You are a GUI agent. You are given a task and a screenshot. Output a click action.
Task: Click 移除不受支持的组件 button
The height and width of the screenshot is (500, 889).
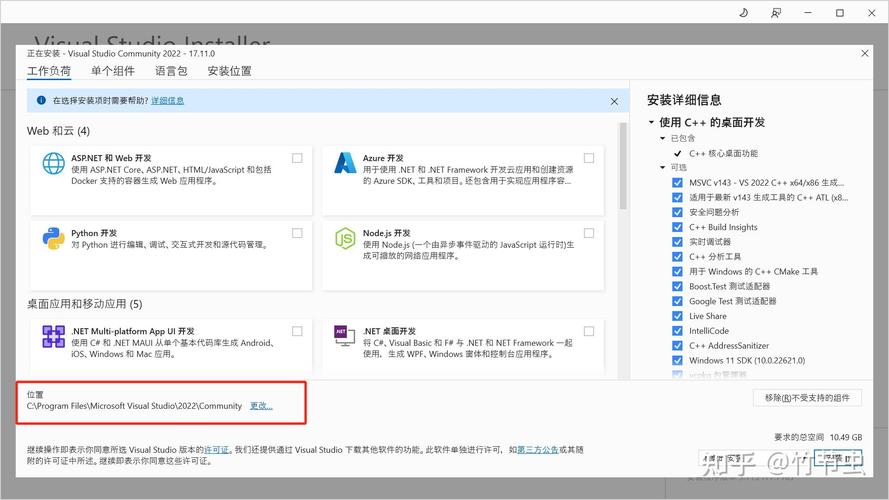tap(806, 398)
